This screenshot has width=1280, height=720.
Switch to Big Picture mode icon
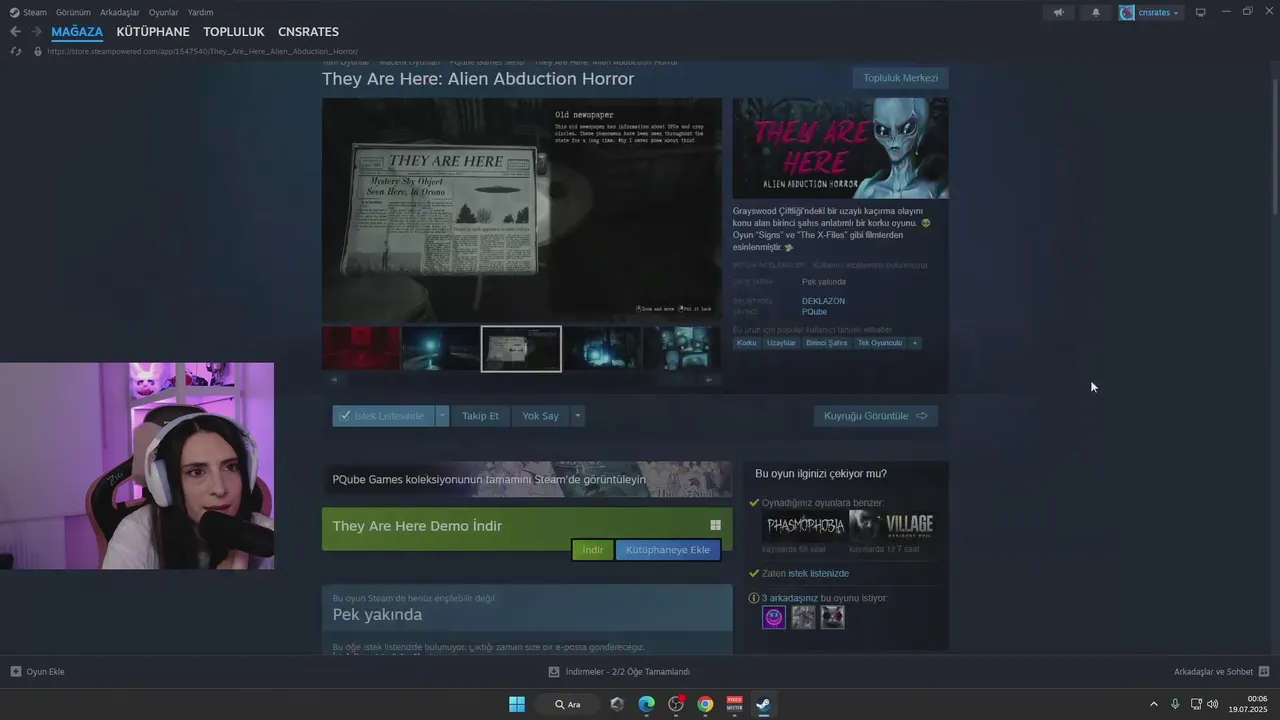click(1200, 12)
